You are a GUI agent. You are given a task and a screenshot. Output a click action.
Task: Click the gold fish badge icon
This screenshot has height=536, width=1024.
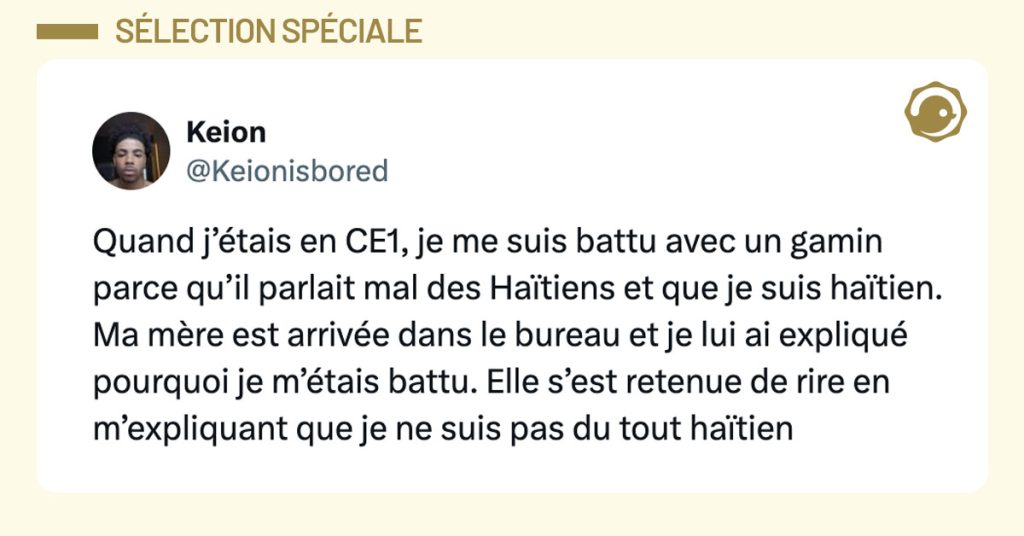pos(934,111)
